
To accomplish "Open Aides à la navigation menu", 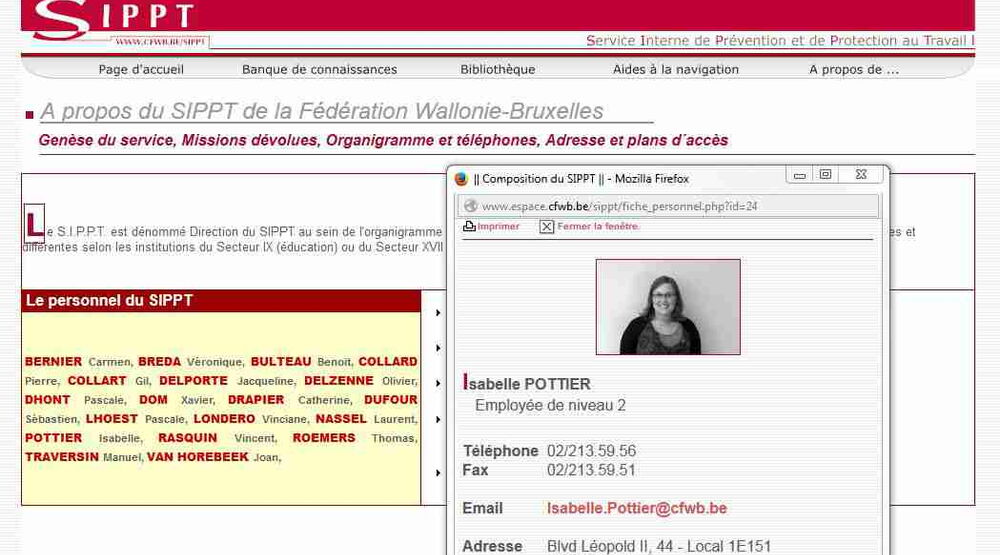I will click(x=675, y=69).
